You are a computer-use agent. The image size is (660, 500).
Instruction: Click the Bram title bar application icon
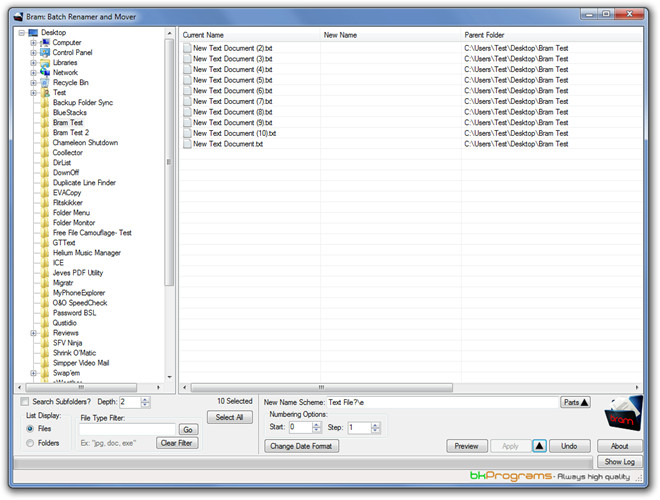(x=18, y=17)
